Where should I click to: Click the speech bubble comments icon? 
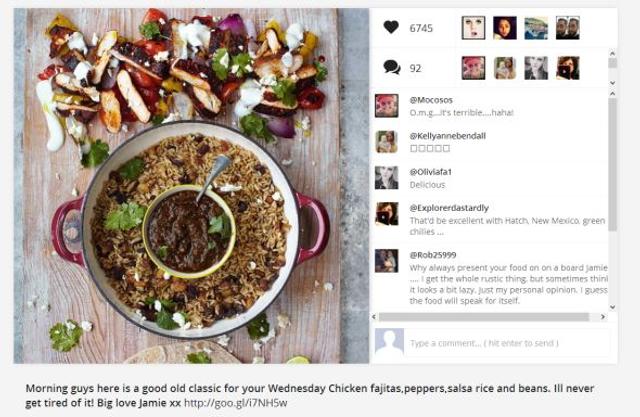pos(391,67)
